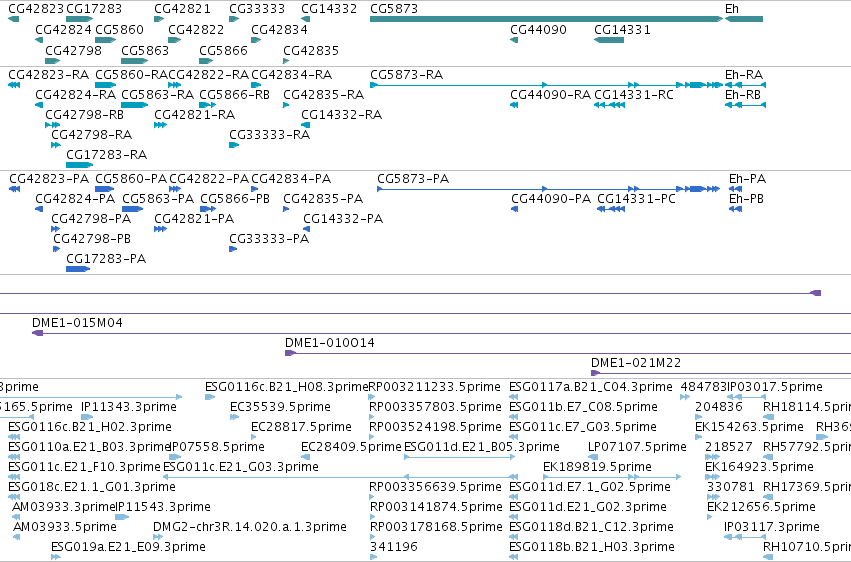
Task: Select the ESG011d.E21_B05.3prime EST label
Action: (x=482, y=447)
